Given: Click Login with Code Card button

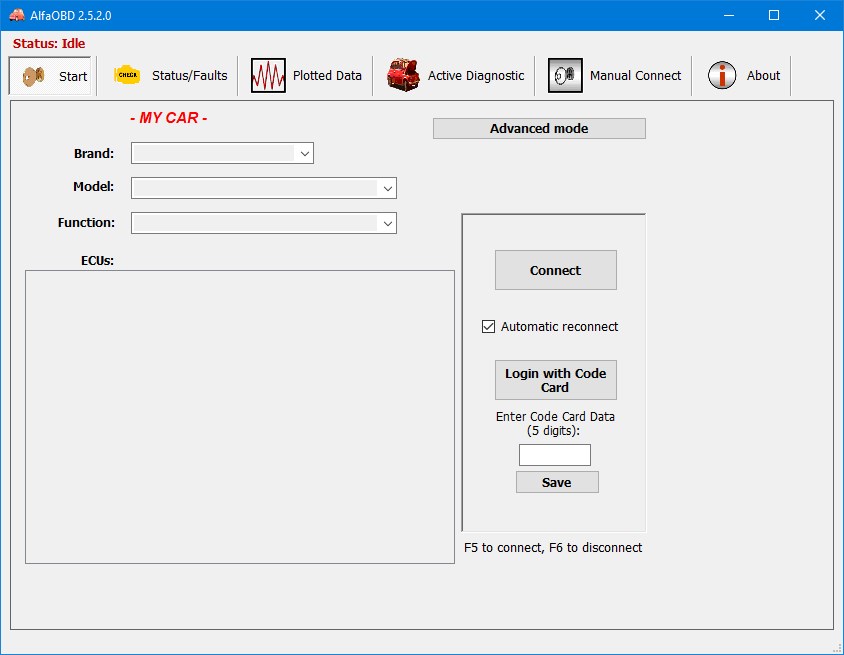Looking at the screenshot, I should (x=555, y=380).
